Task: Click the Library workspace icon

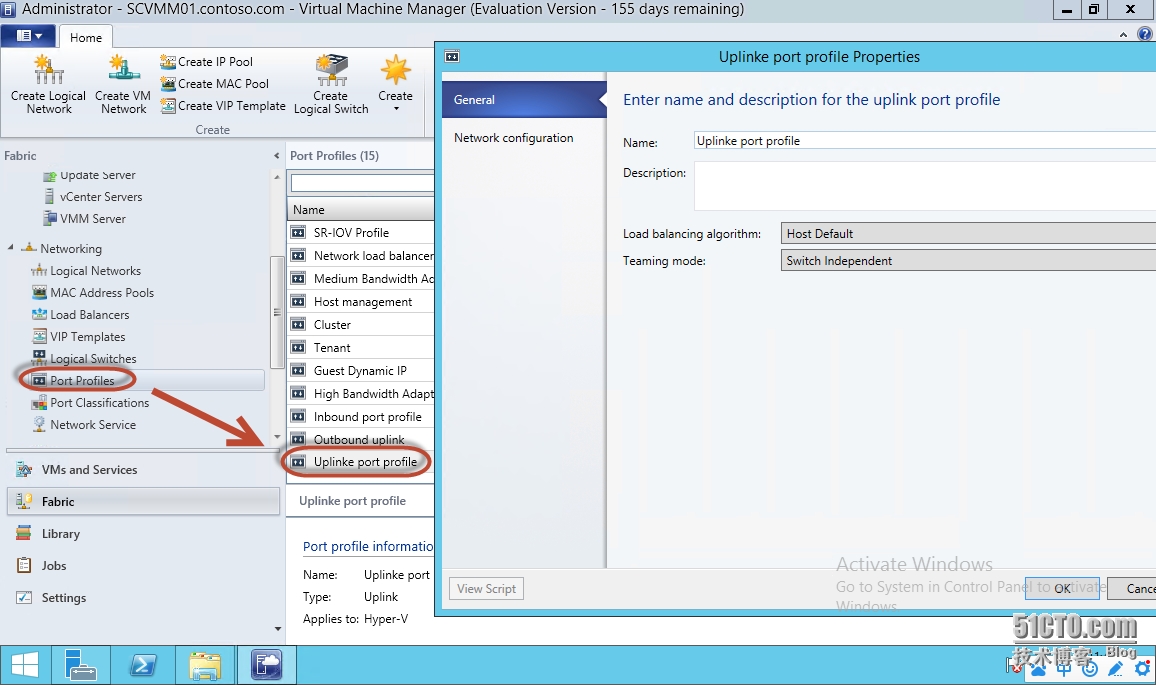Action: tap(24, 533)
